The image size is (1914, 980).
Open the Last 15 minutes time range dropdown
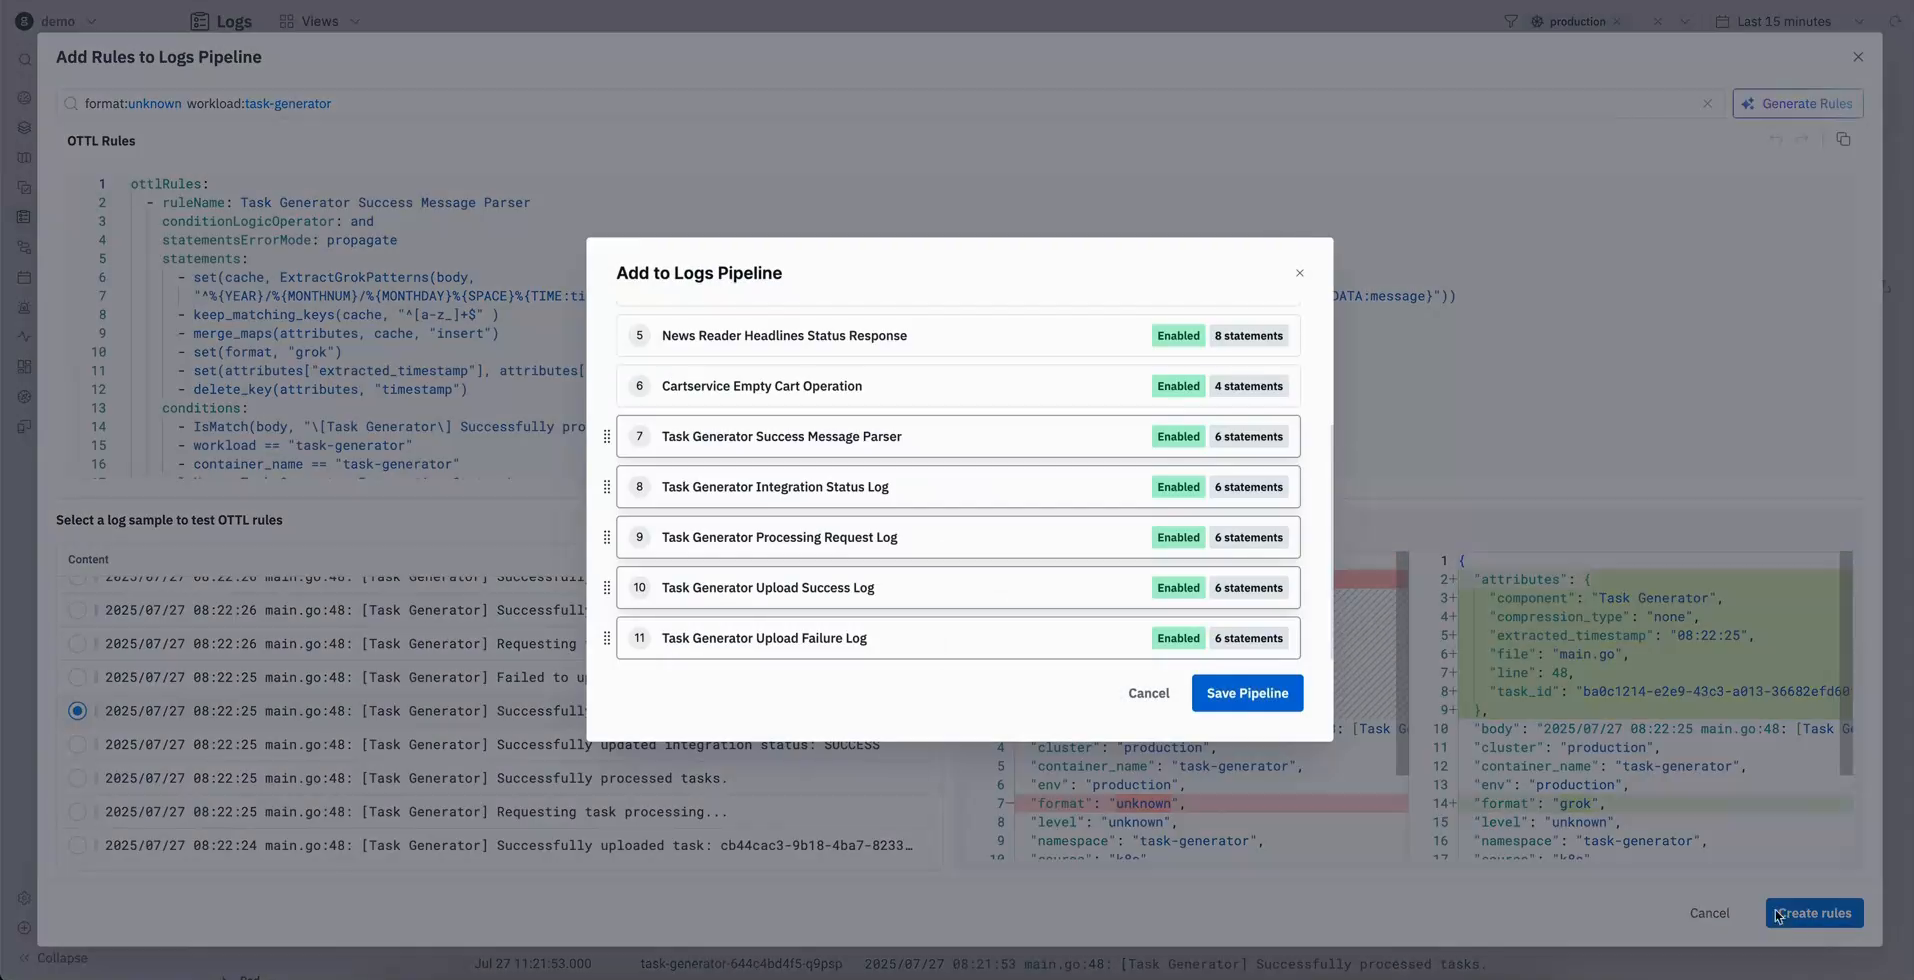1784,21
